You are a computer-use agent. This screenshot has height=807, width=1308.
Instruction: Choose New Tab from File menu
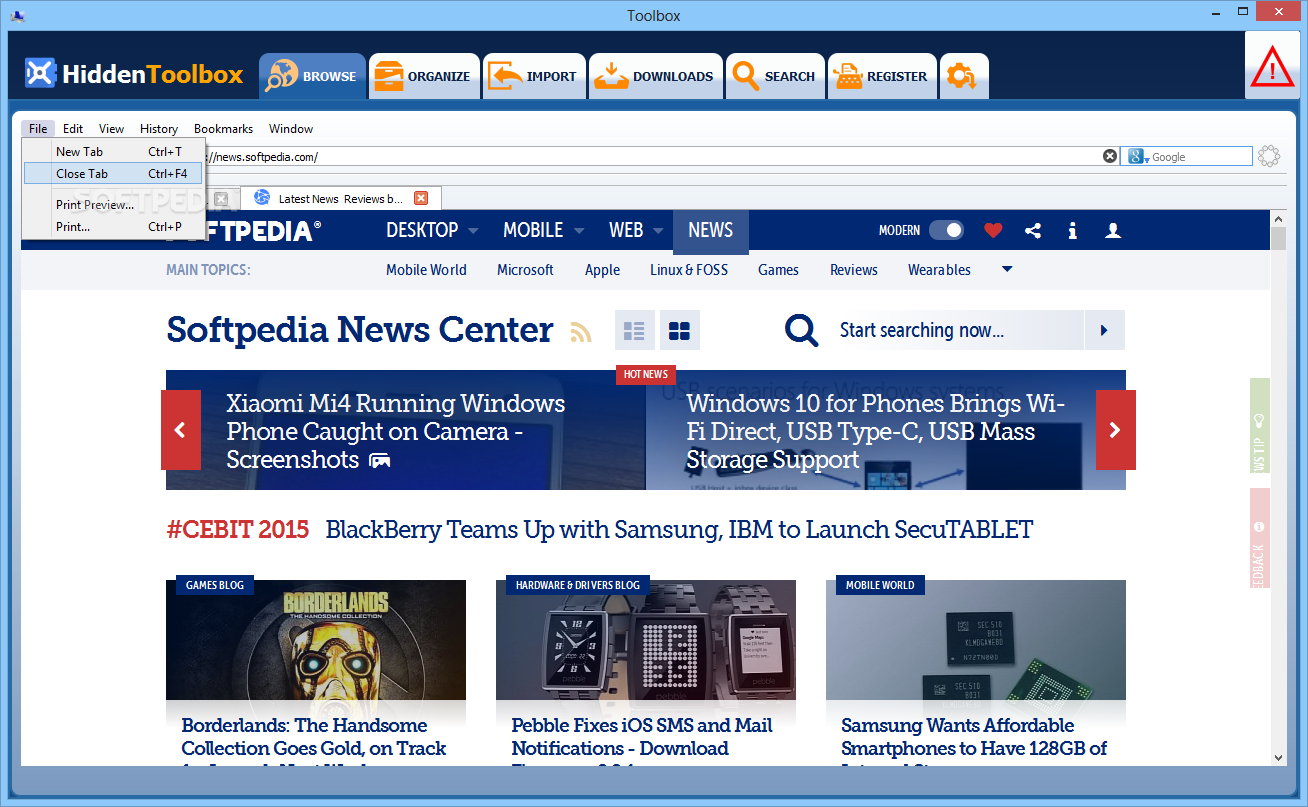coord(114,152)
